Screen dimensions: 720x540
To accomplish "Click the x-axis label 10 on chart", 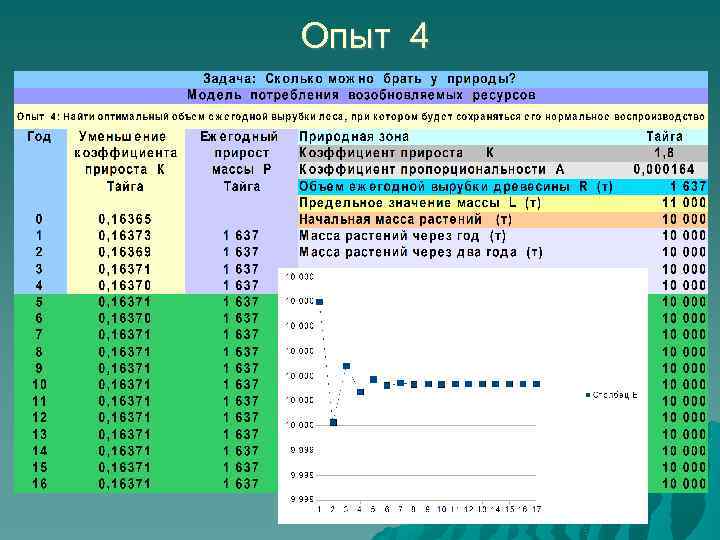I will click(x=441, y=509).
